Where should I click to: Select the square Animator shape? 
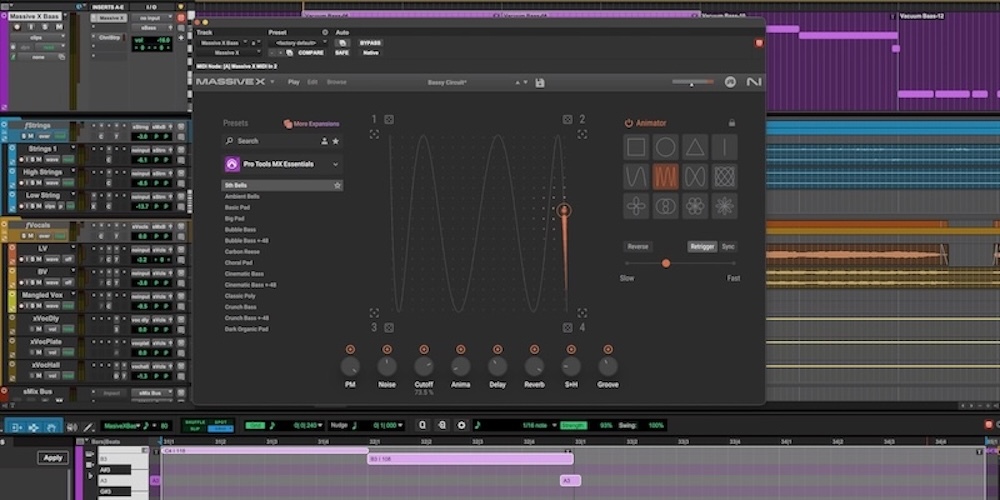tap(636, 147)
